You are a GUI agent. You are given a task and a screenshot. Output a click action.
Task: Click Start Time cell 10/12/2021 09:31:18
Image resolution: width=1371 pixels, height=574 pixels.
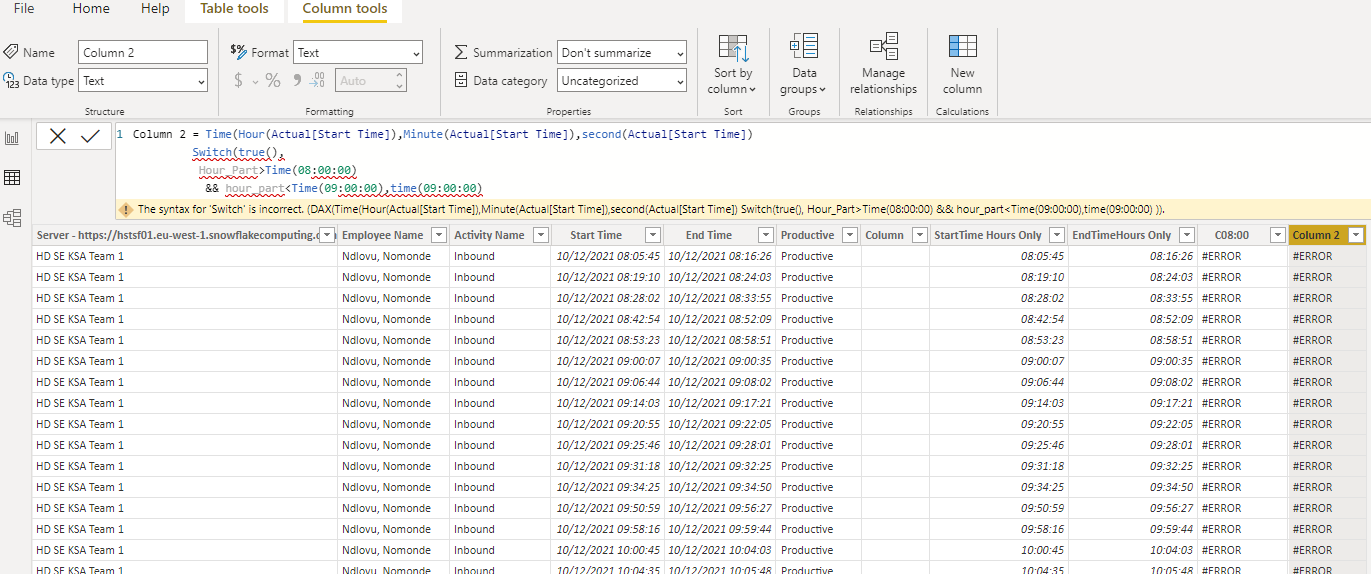(608, 466)
